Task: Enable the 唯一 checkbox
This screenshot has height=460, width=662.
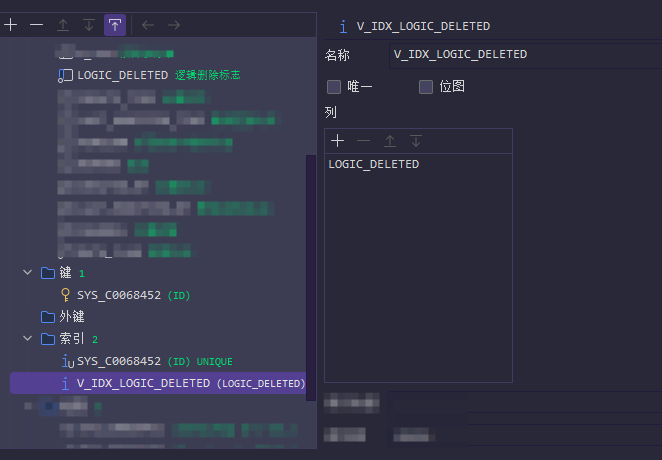Action: point(334,87)
